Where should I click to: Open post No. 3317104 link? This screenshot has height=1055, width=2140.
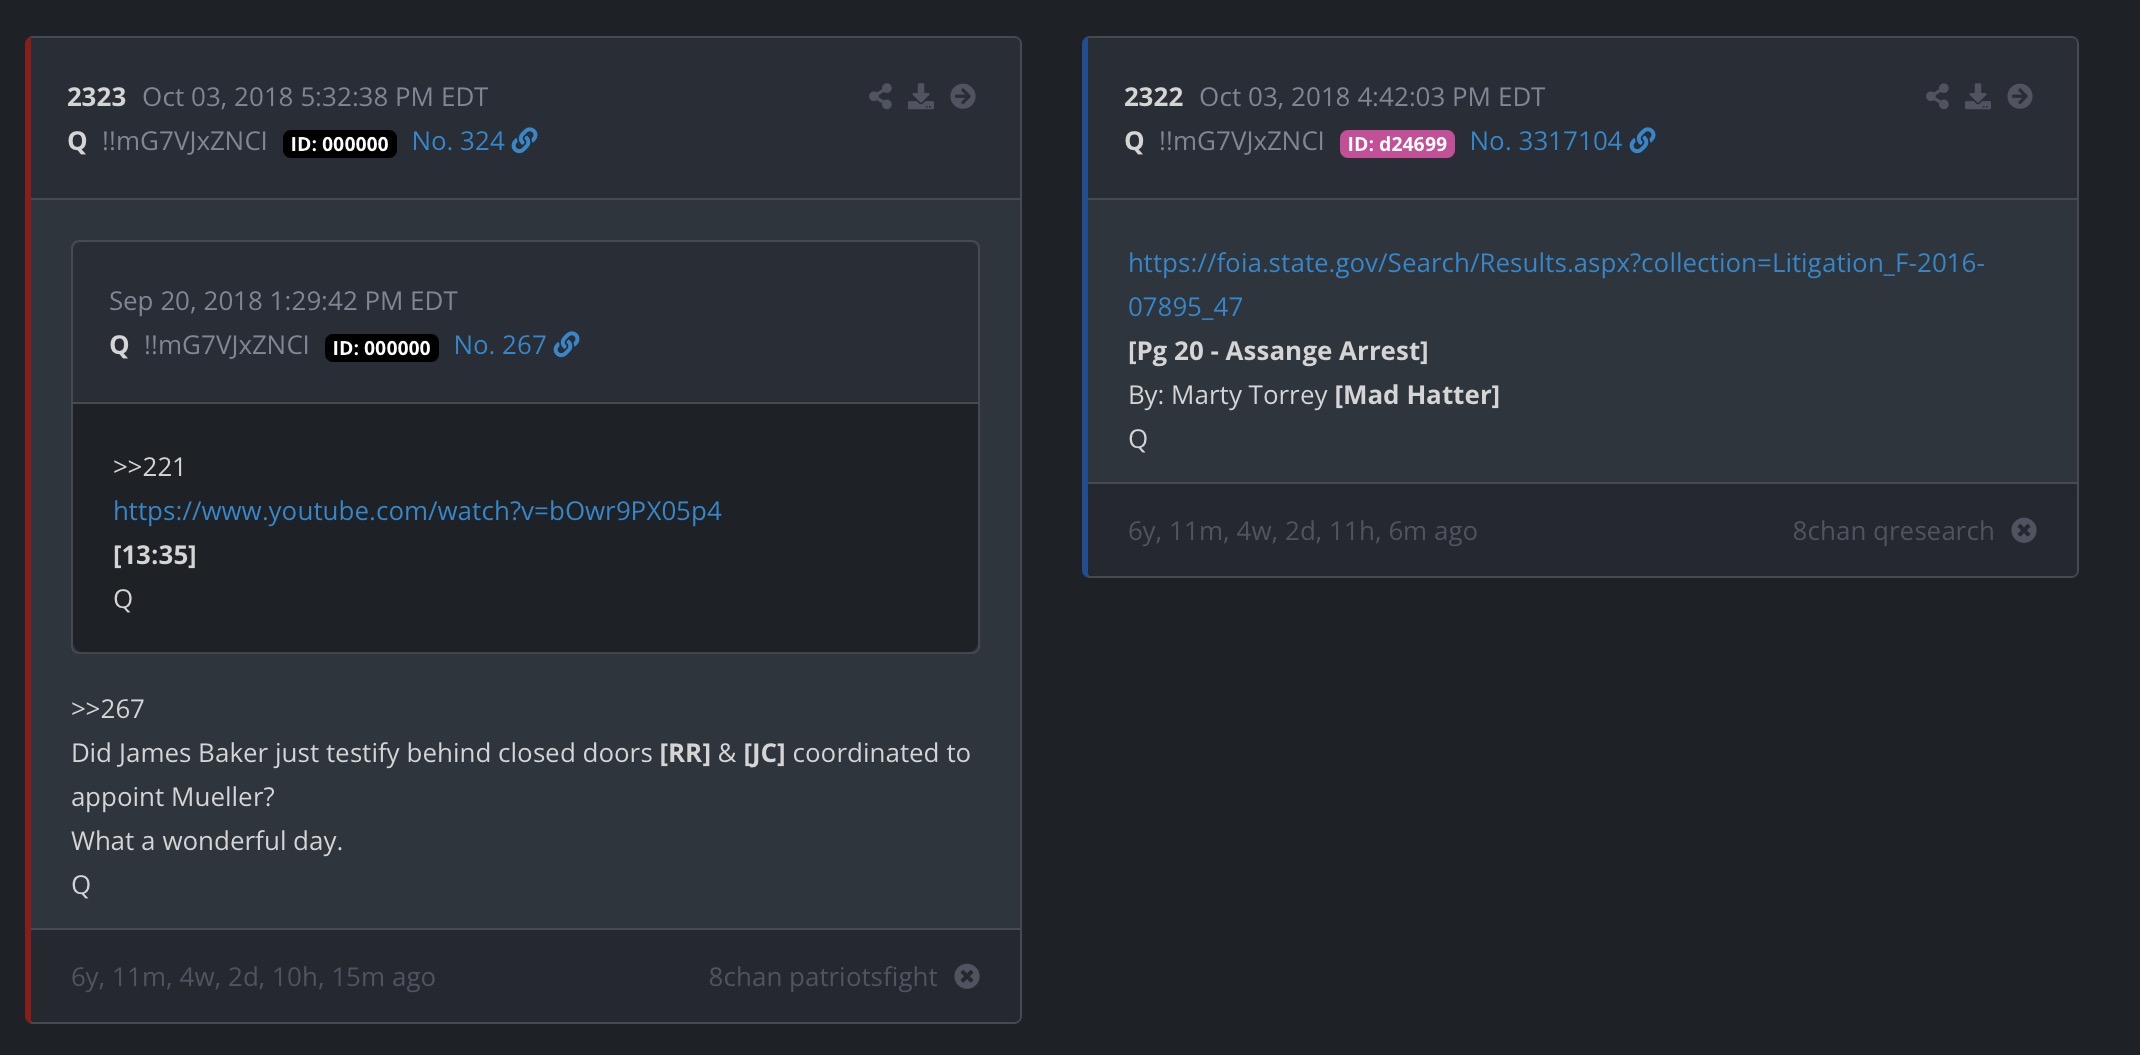coord(1545,141)
